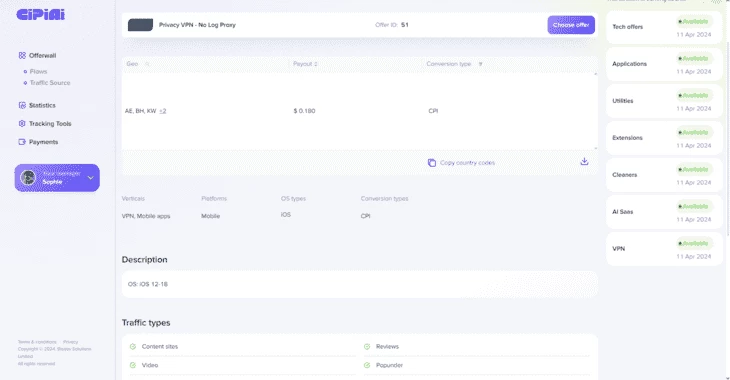
Task: Click the CiPiAi logo
Action: [41, 15]
